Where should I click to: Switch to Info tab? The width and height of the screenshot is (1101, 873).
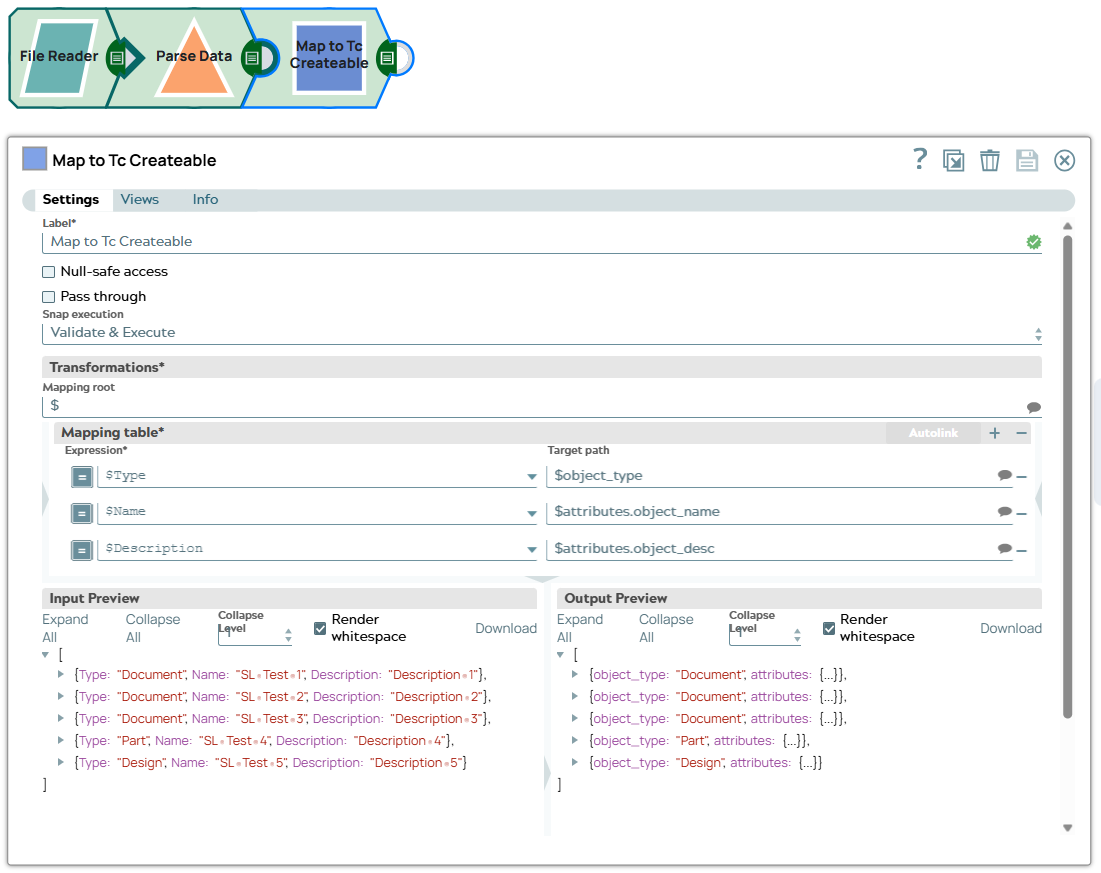pos(205,199)
